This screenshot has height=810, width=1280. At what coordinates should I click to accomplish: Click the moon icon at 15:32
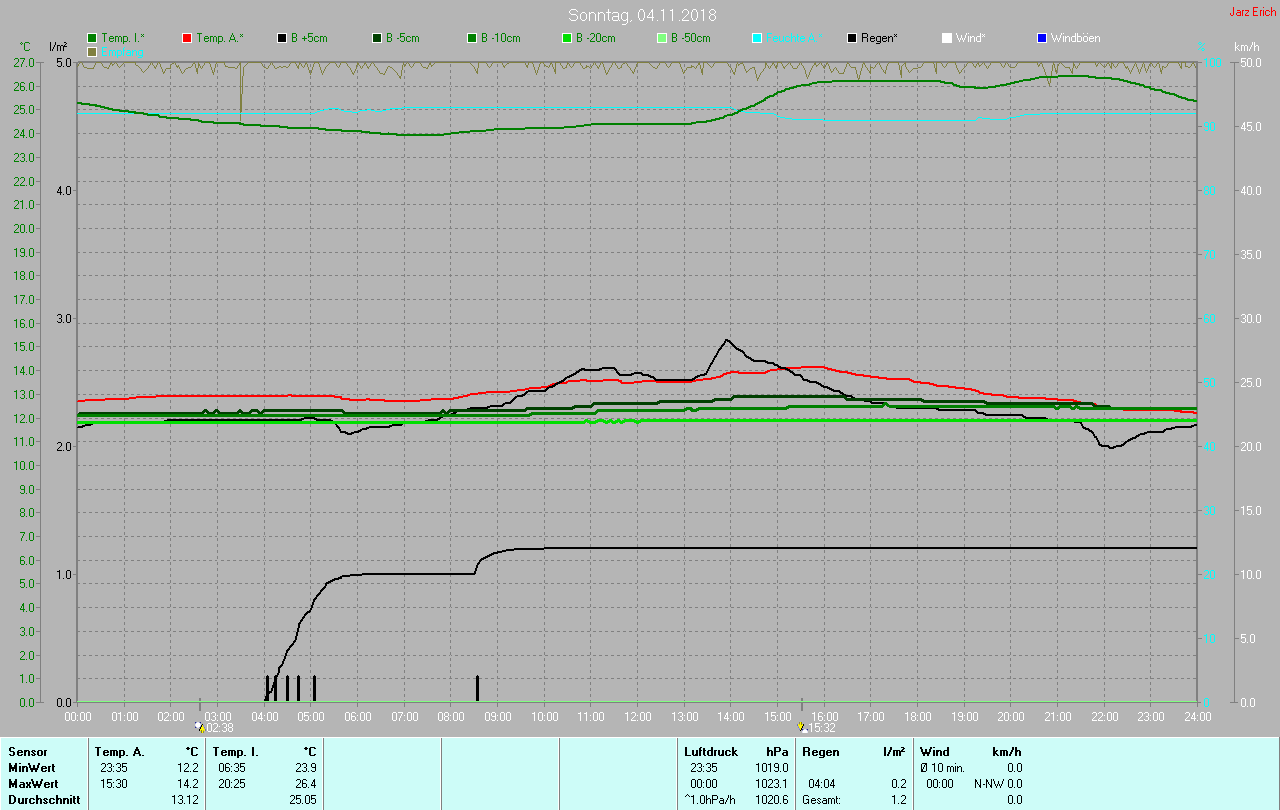tap(801, 728)
